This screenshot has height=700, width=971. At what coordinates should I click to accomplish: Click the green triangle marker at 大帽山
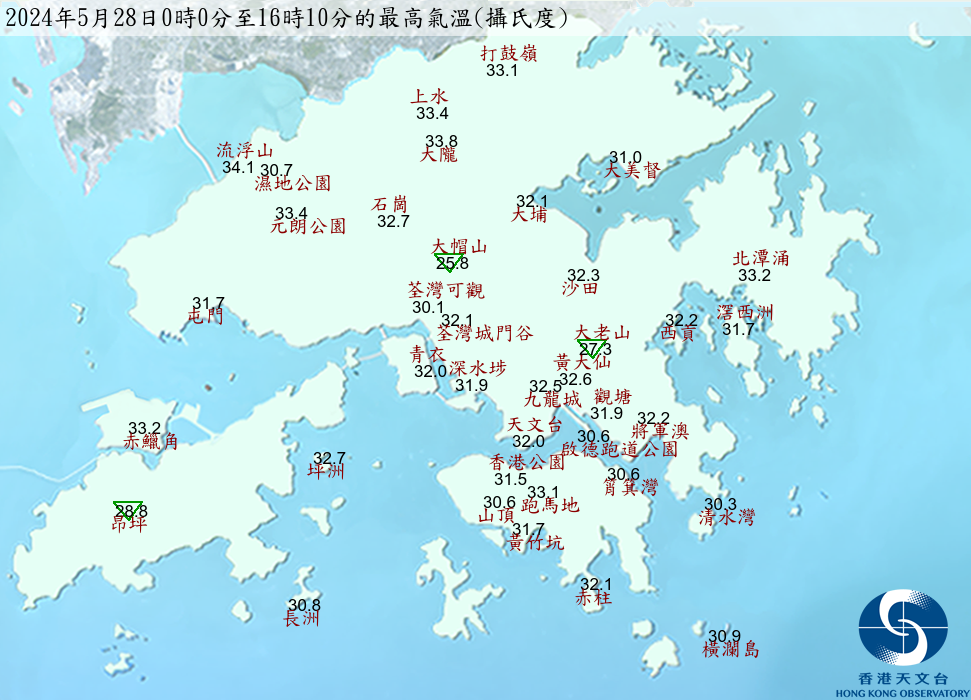tap(447, 261)
